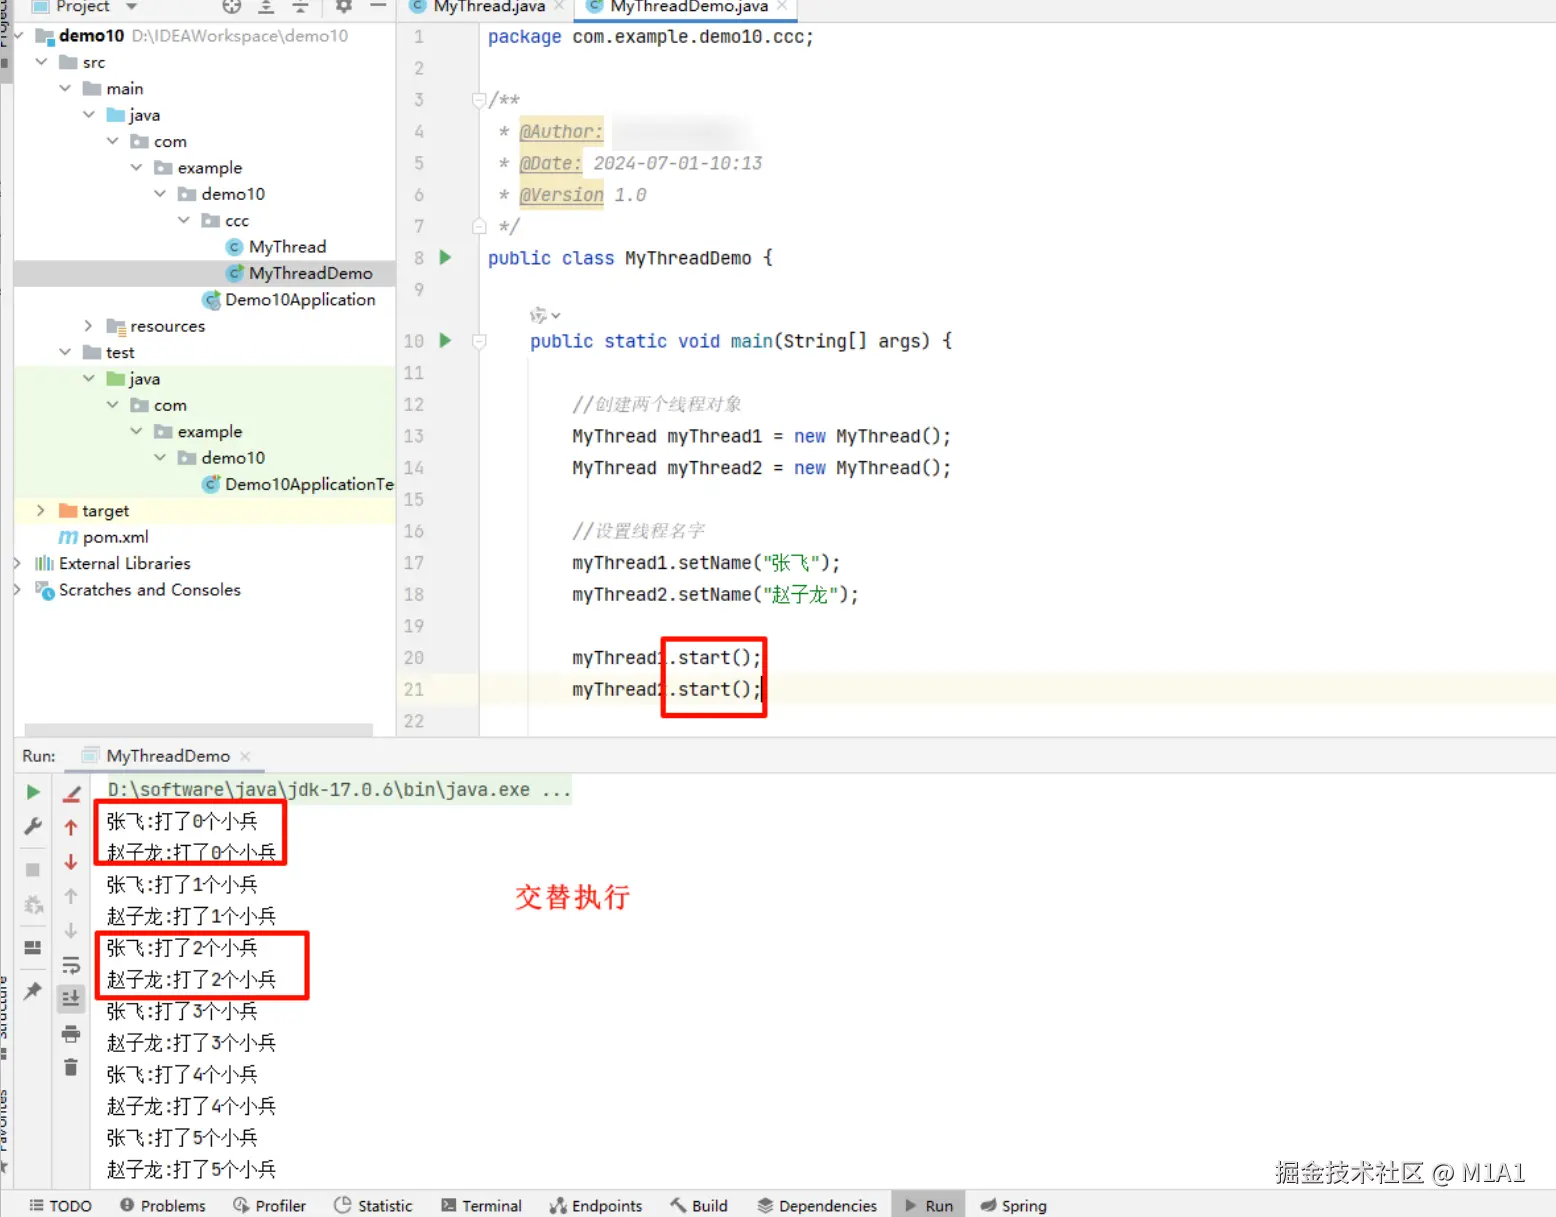Expand all nodes in the Project panel
Viewport: 1556px width, 1217px height.
coord(266,6)
